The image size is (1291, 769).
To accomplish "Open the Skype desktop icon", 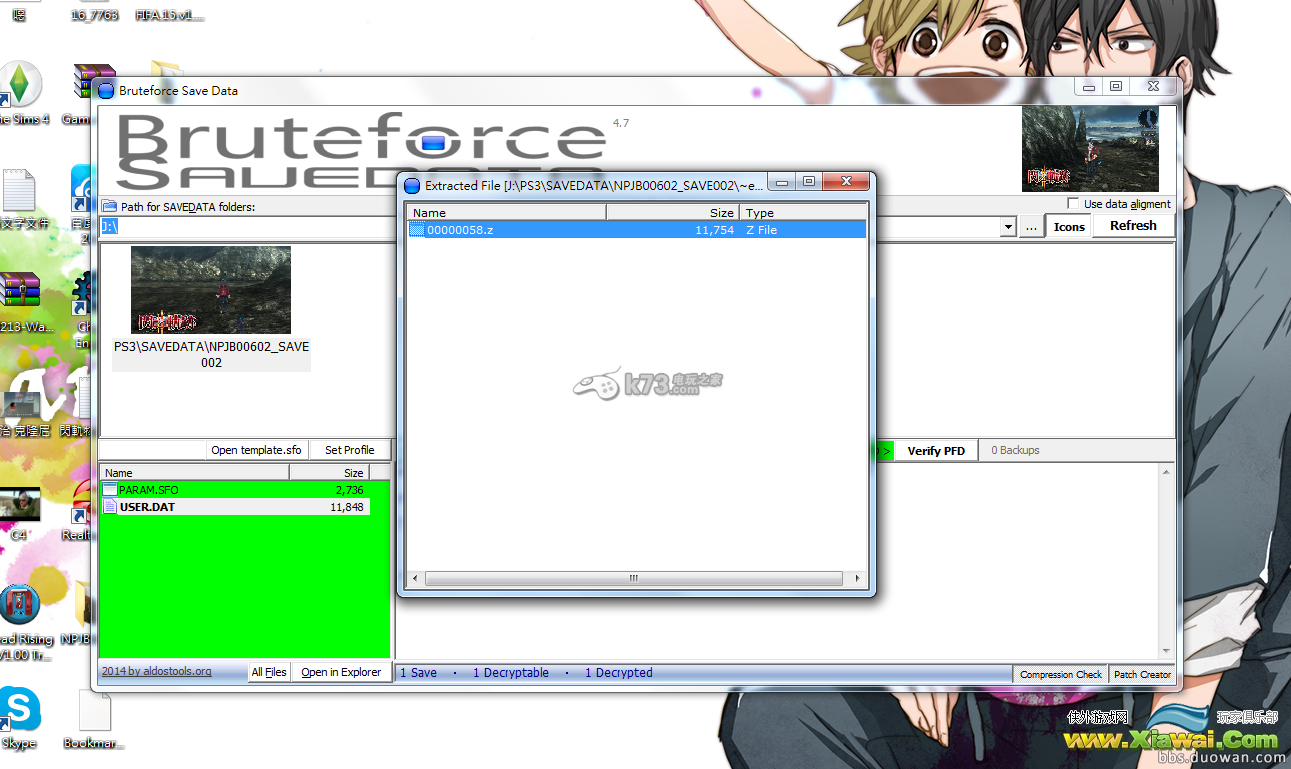I will (x=19, y=718).
